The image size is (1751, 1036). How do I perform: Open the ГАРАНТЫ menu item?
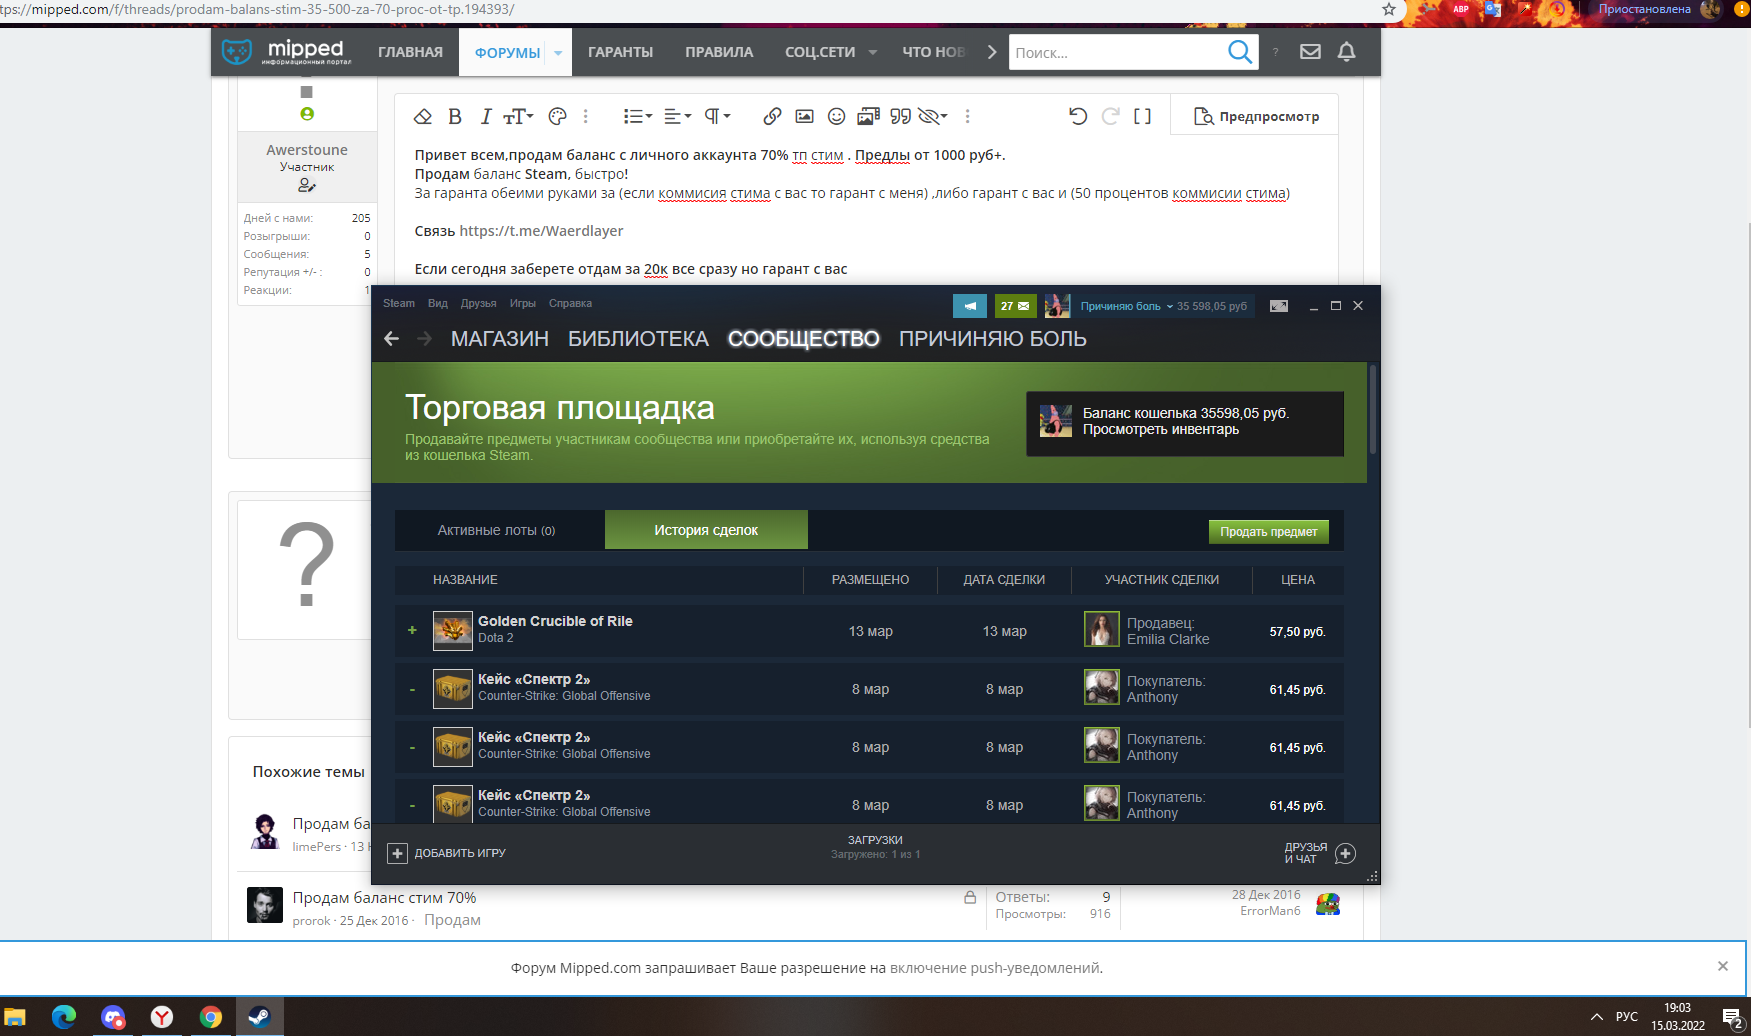[x=620, y=52]
